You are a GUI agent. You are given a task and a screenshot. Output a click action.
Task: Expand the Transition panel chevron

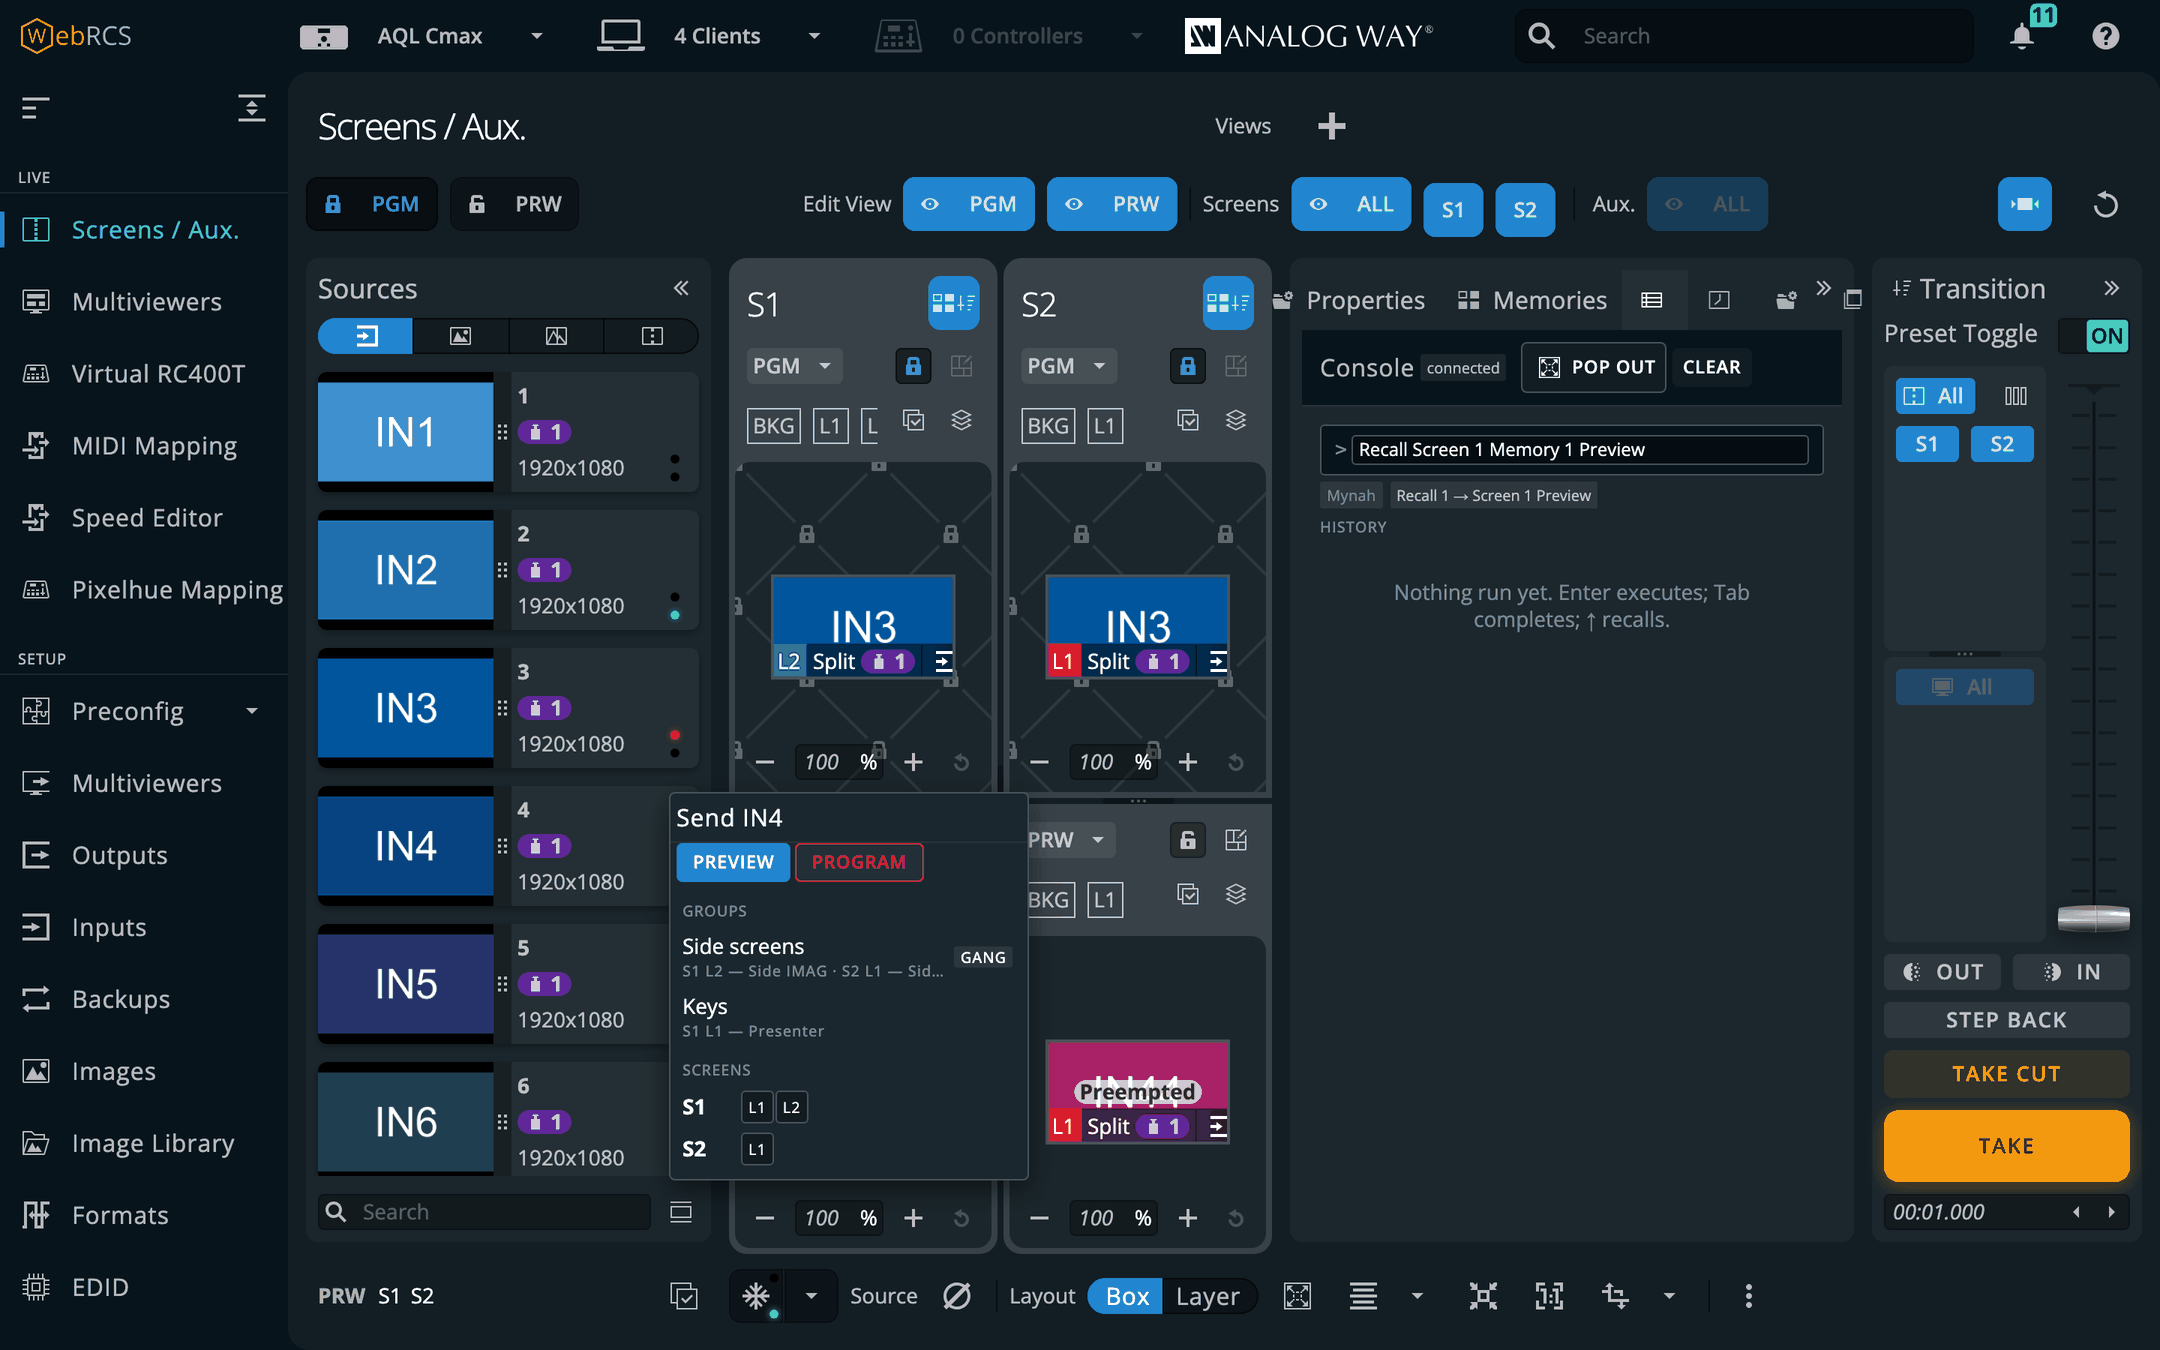(x=2111, y=288)
